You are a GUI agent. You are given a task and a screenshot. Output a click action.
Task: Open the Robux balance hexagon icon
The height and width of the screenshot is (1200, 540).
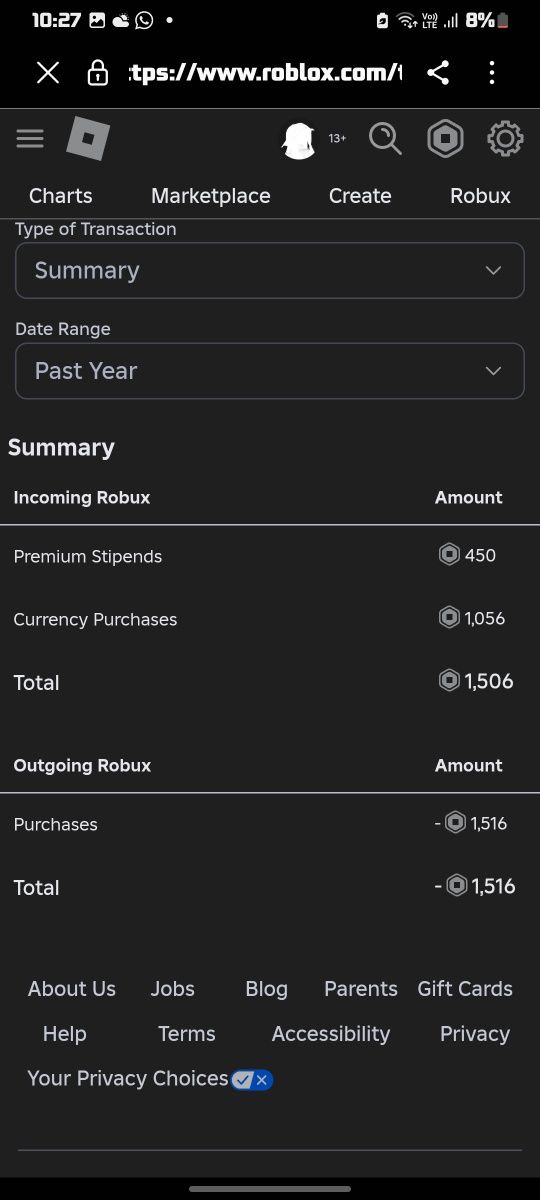[x=445, y=138]
